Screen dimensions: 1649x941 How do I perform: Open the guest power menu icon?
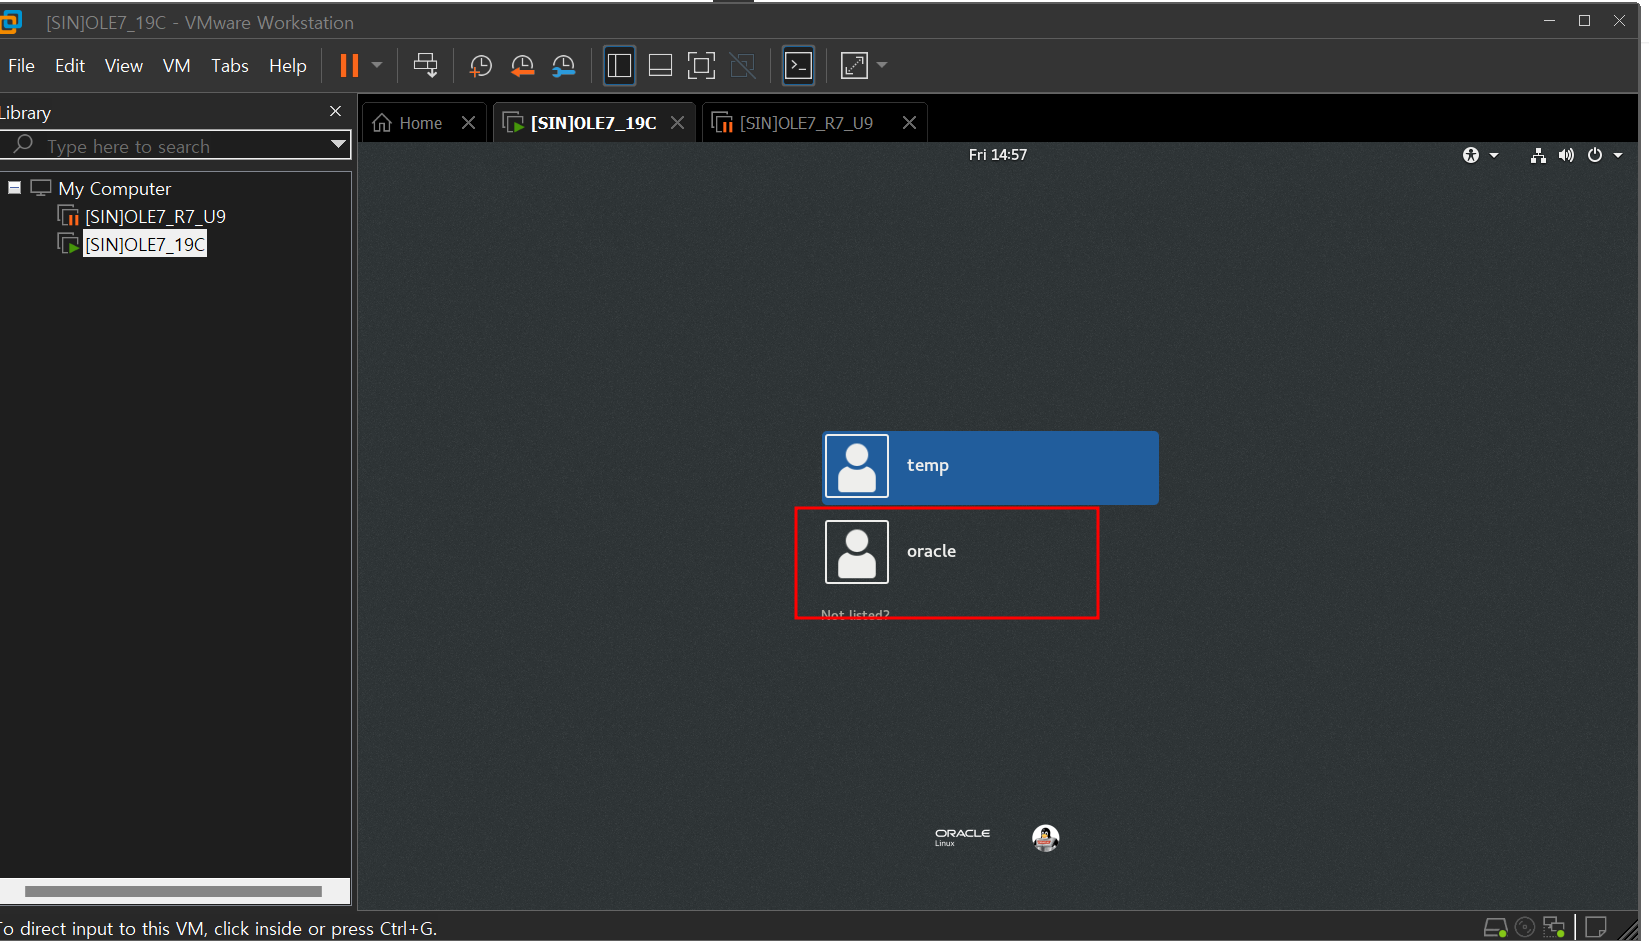point(1595,155)
